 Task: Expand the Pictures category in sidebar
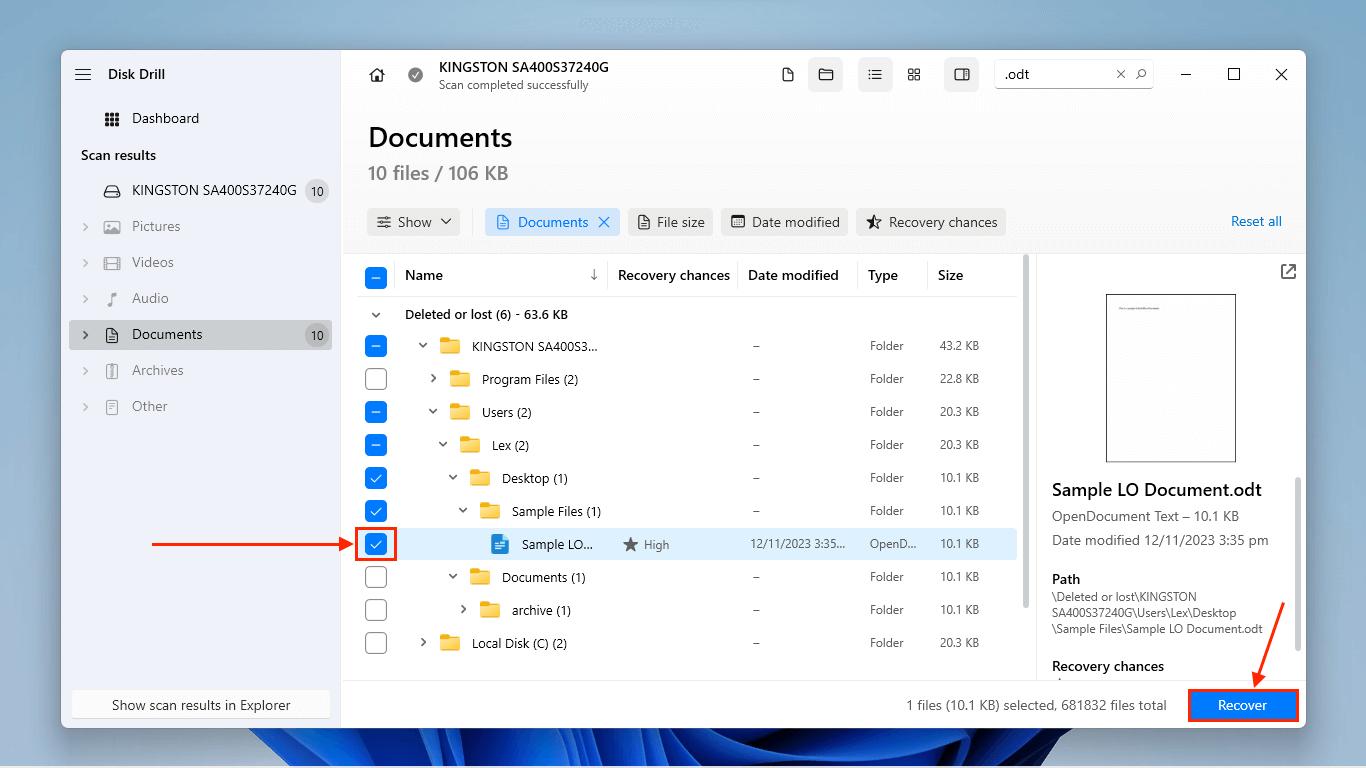[x=85, y=227]
